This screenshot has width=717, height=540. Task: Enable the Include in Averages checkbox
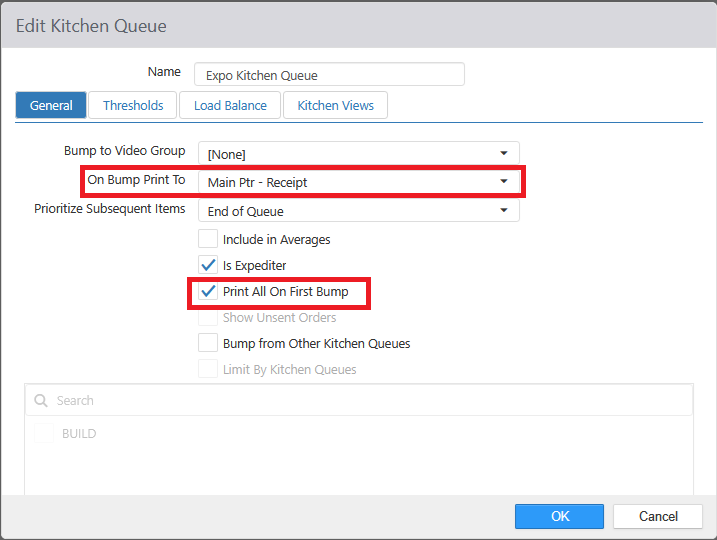click(208, 239)
